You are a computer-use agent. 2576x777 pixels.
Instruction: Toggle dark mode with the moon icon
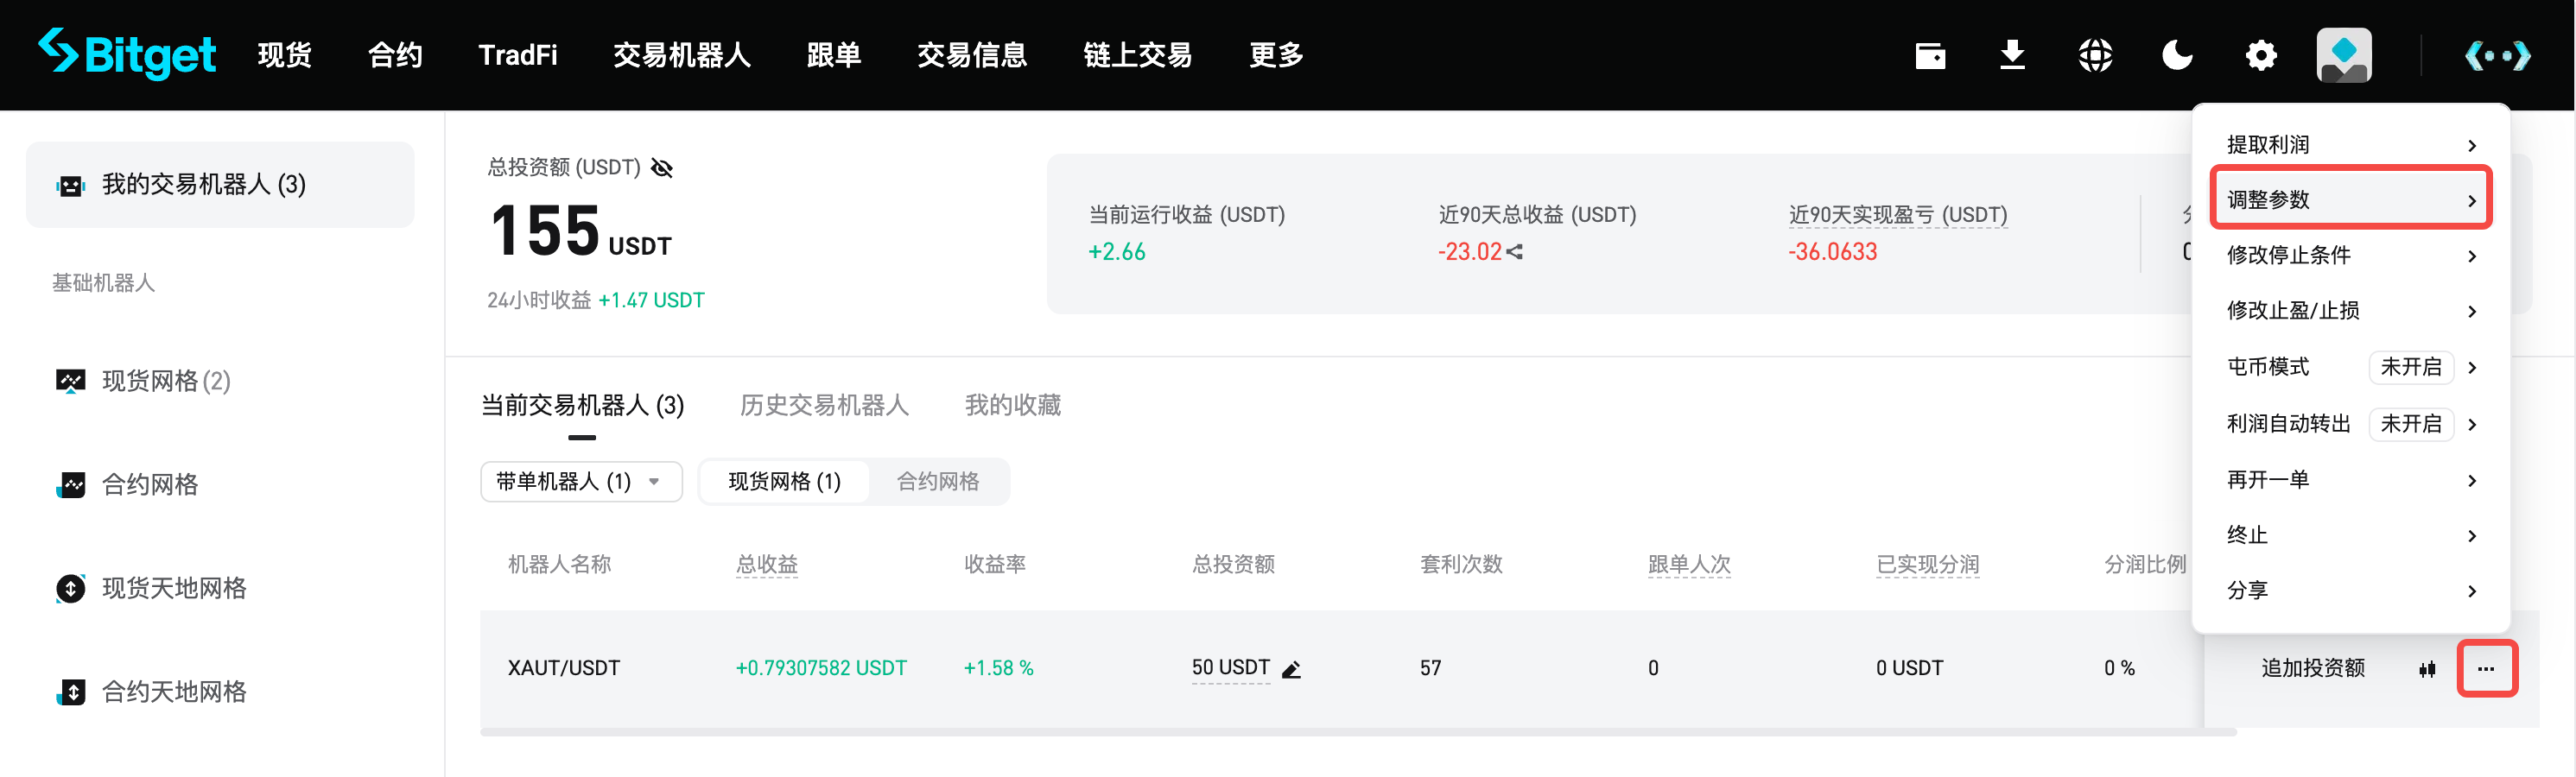tap(2178, 55)
